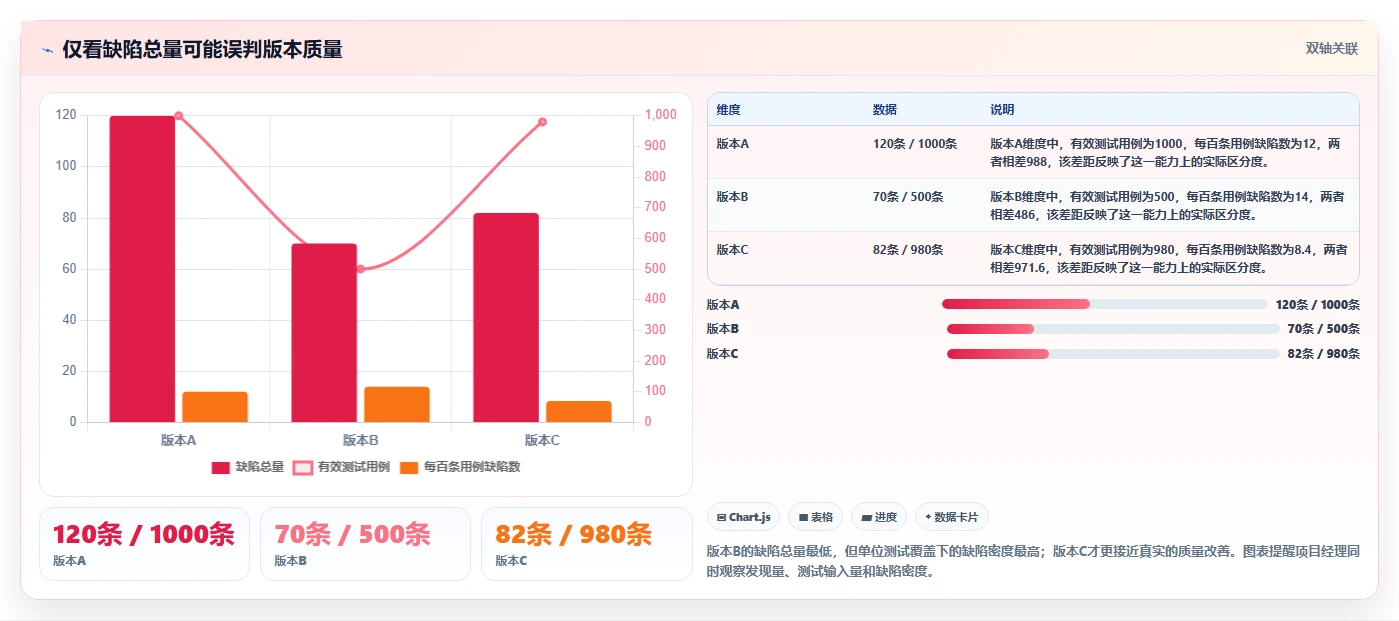Click the line point above 版本A
The image size is (1399, 621).
[179, 116]
